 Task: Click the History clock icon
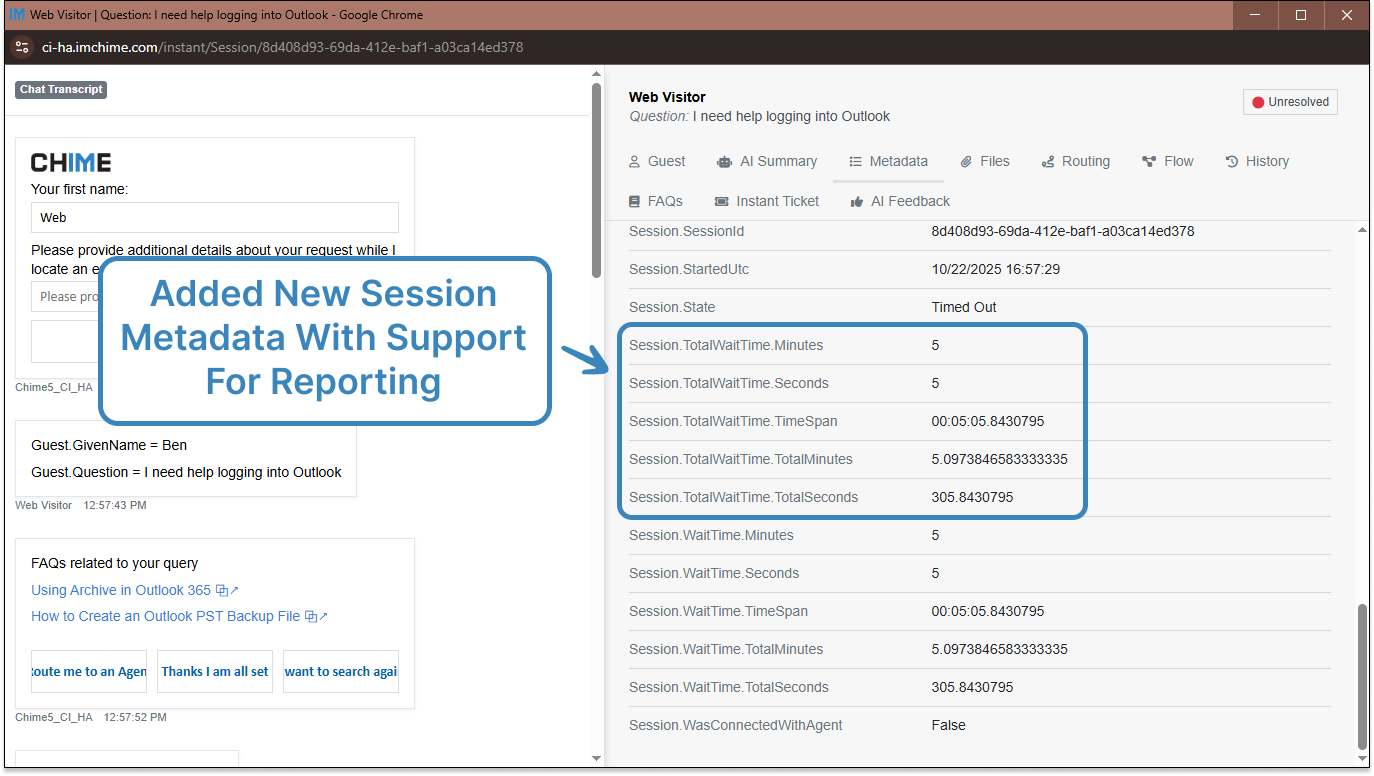(1232, 162)
